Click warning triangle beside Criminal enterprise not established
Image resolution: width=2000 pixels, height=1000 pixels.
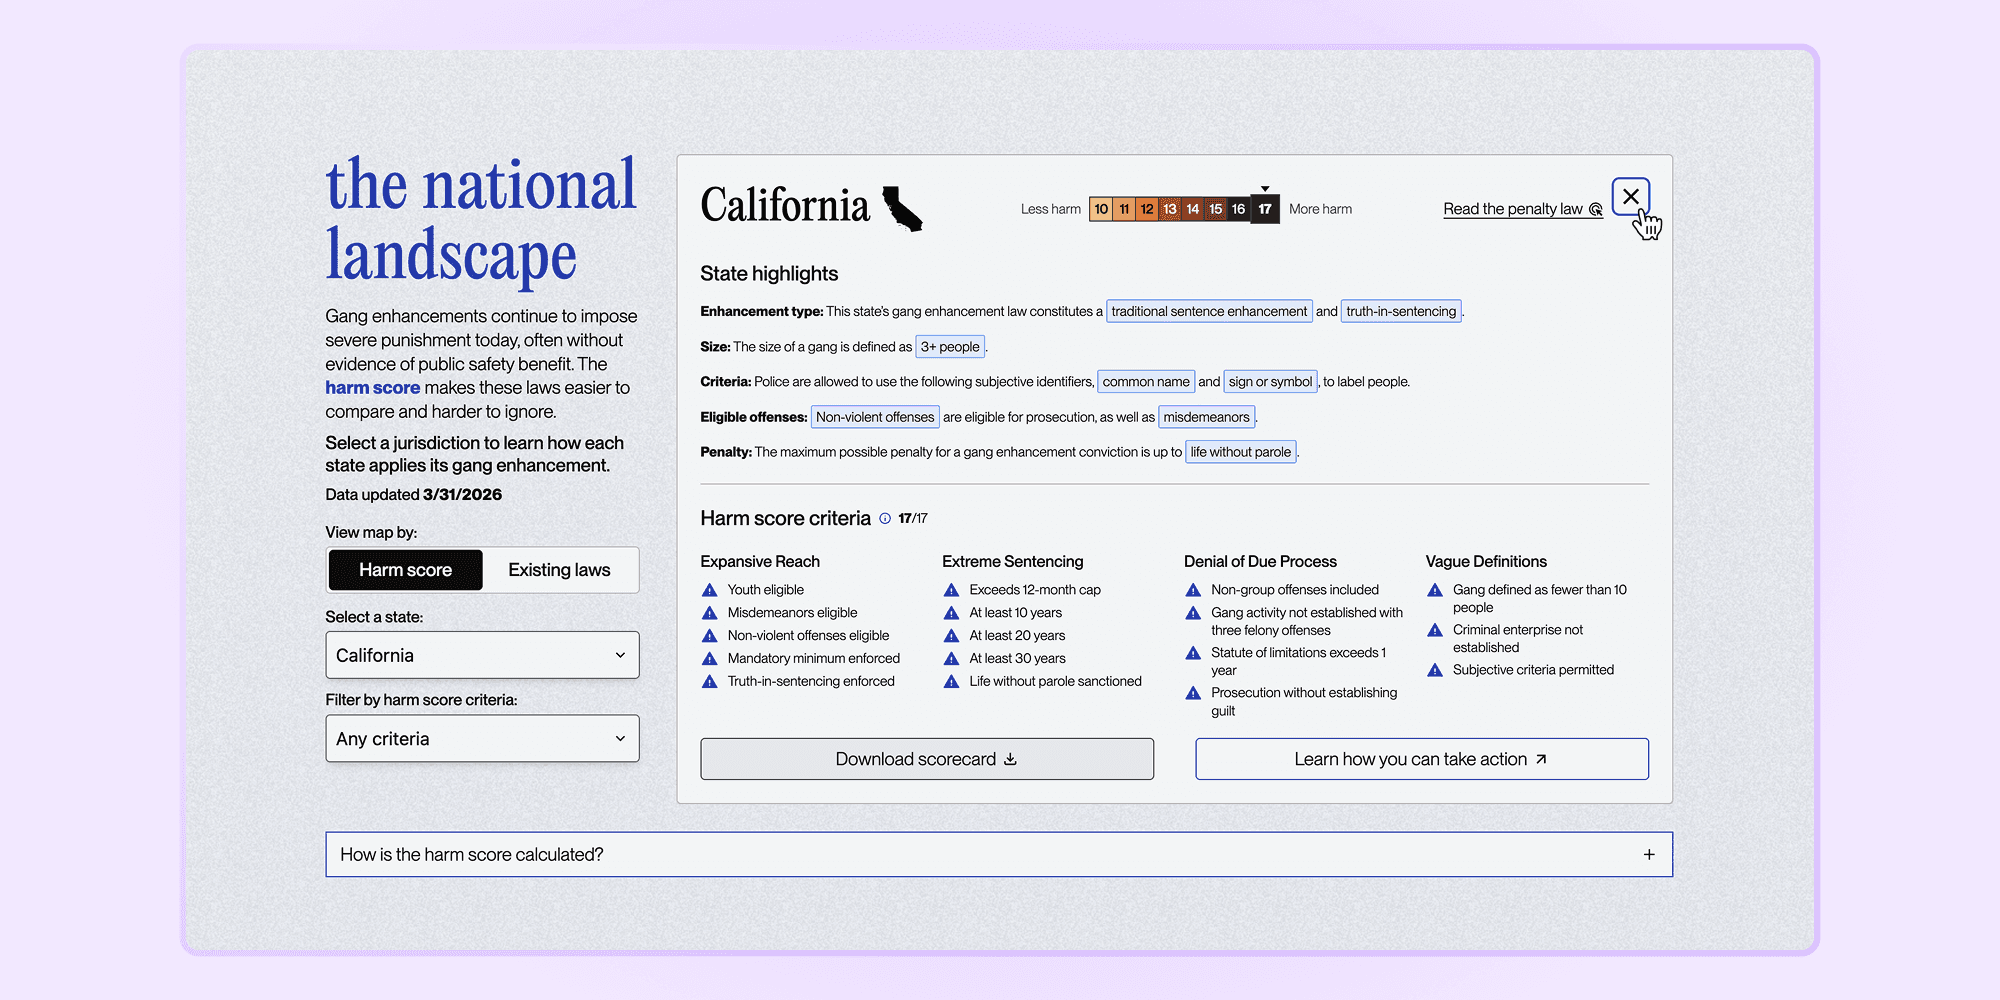[x=1435, y=630]
